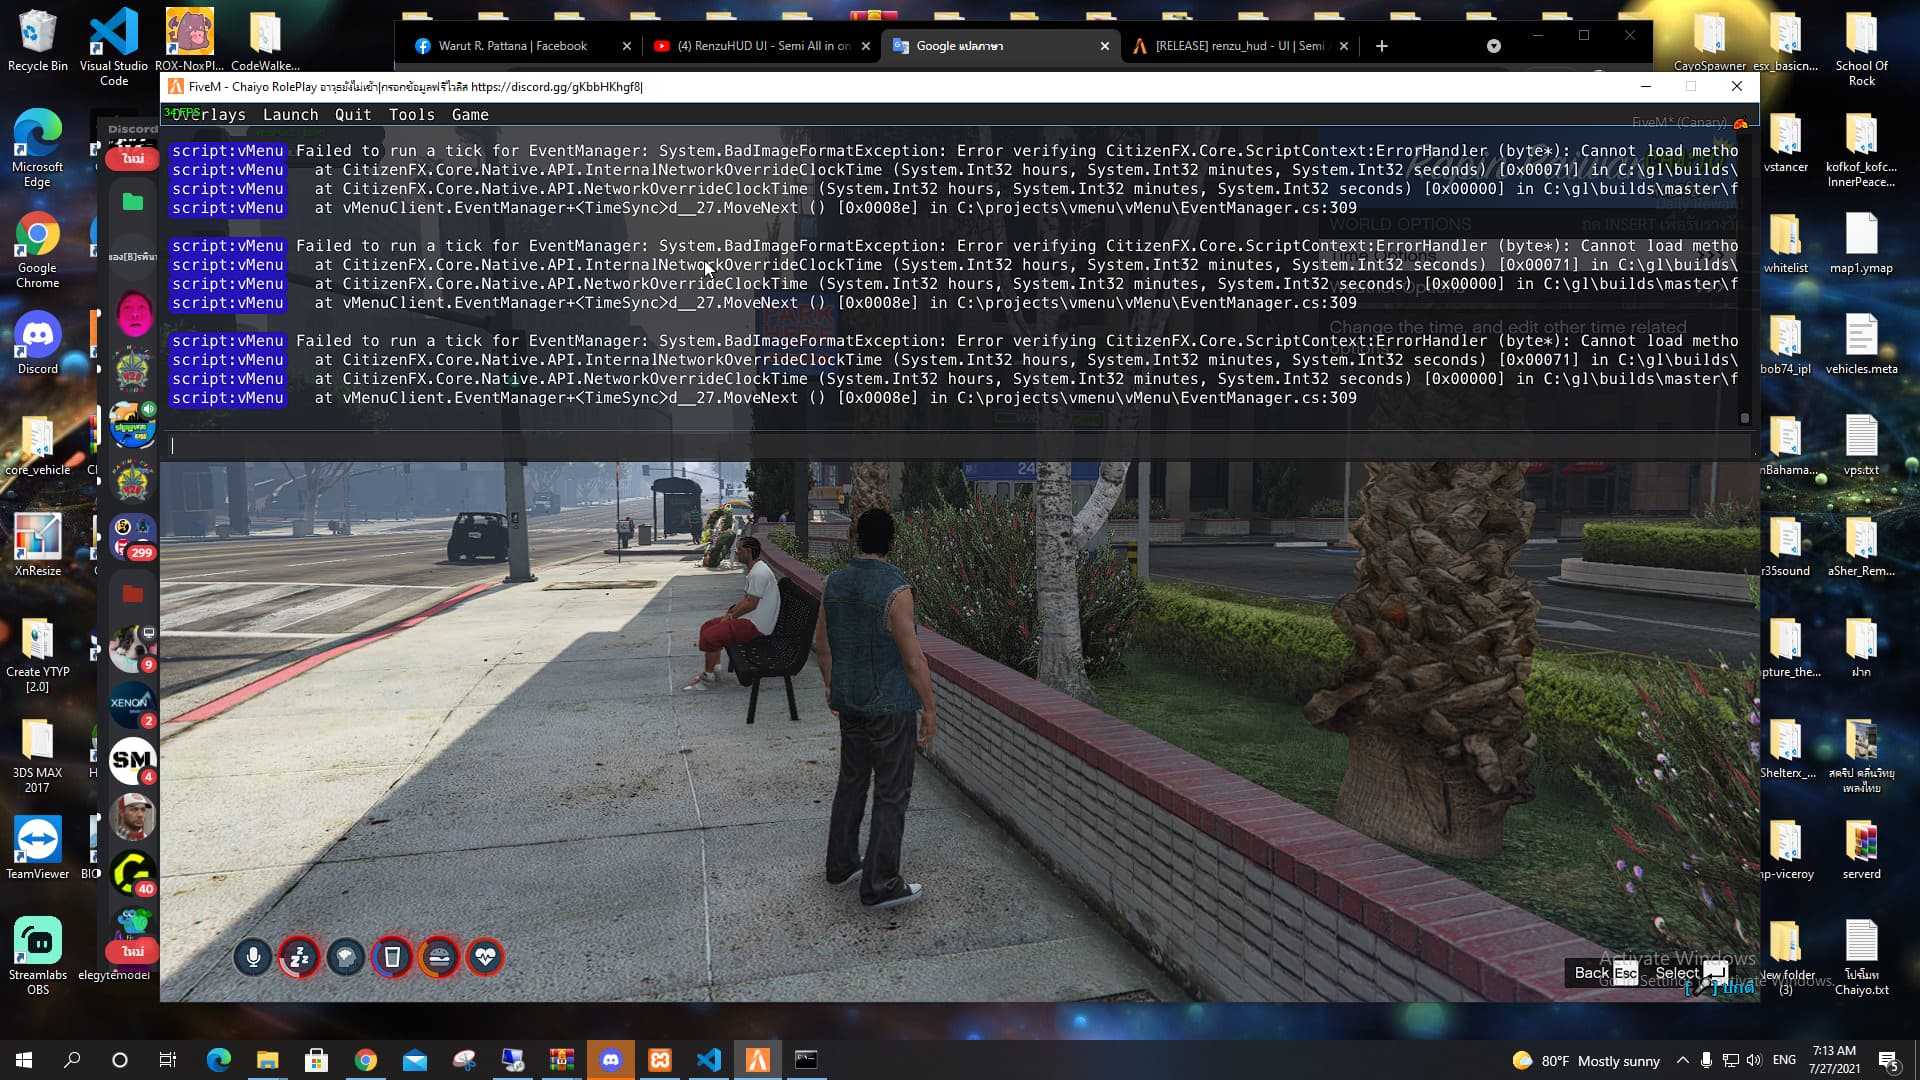Select Create YTYP desktop icon
1920x1080 pixels.
(37, 654)
